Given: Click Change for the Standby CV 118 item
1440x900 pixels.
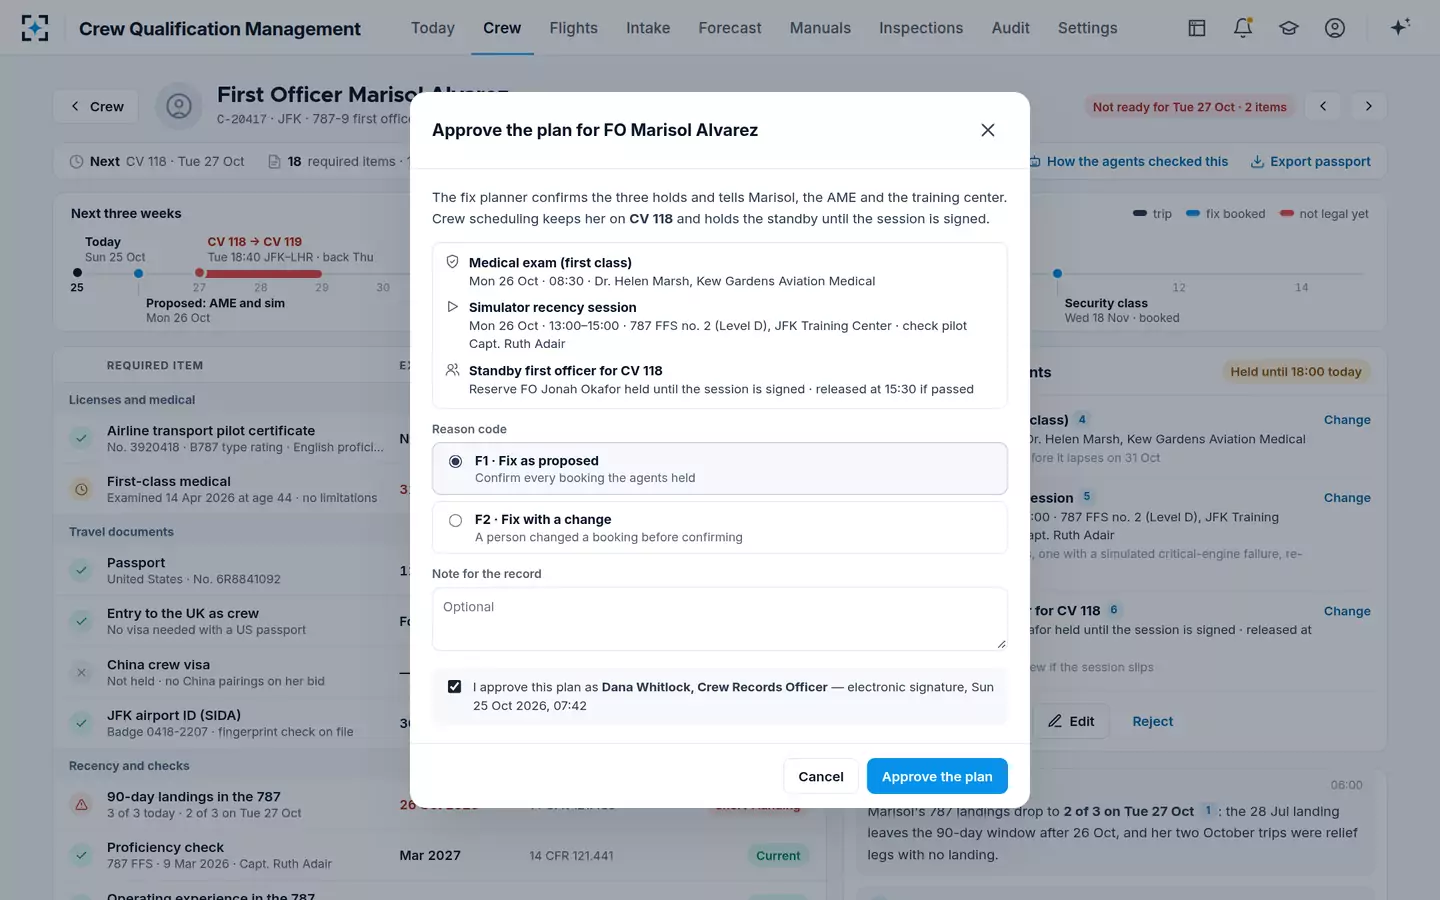Looking at the screenshot, I should click(1347, 611).
